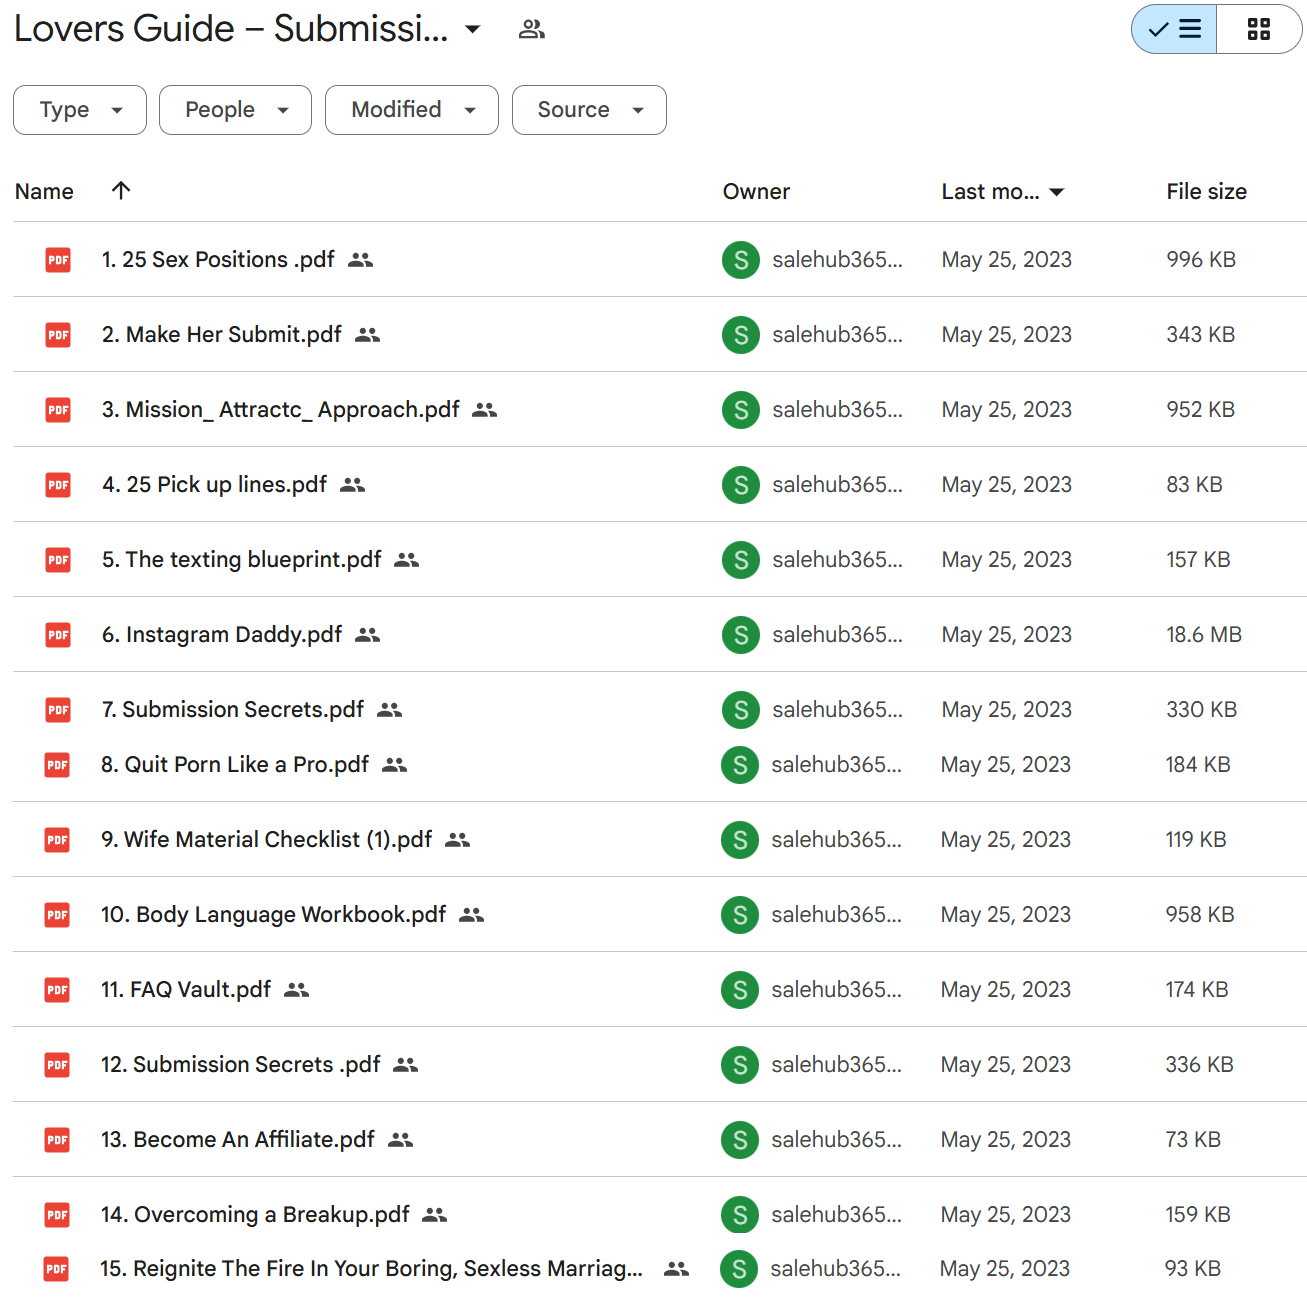Click modified date on Body Language Workbook row
1307x1301 pixels.
1006,915
